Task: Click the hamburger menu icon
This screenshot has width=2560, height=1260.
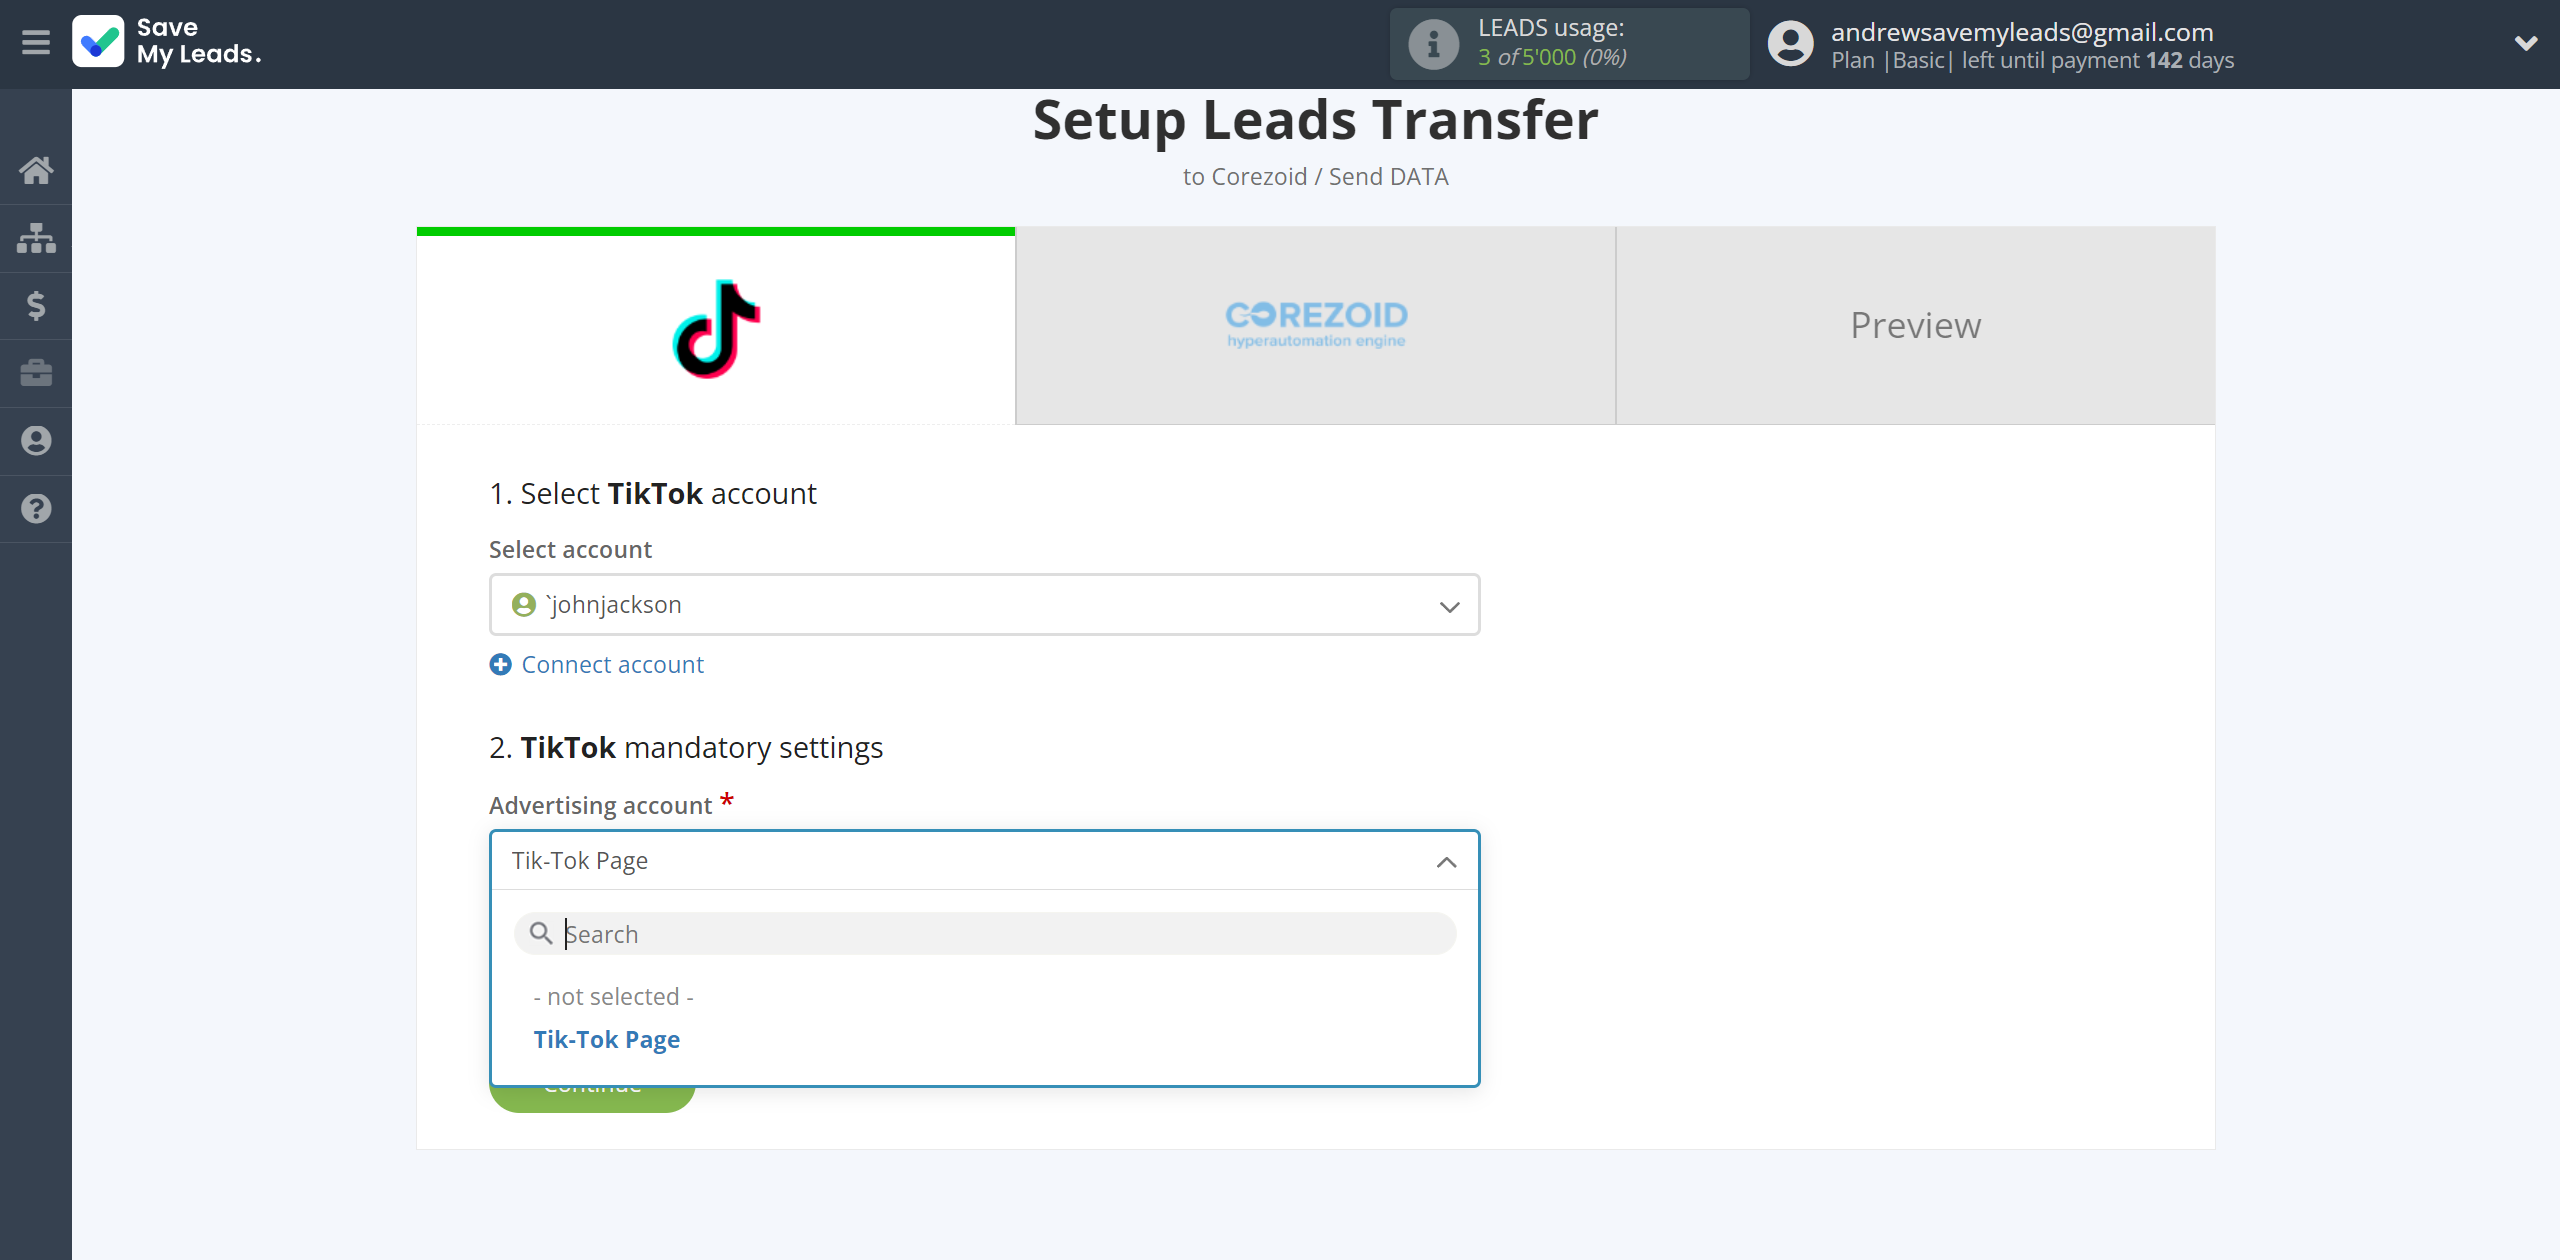Action: [x=36, y=42]
